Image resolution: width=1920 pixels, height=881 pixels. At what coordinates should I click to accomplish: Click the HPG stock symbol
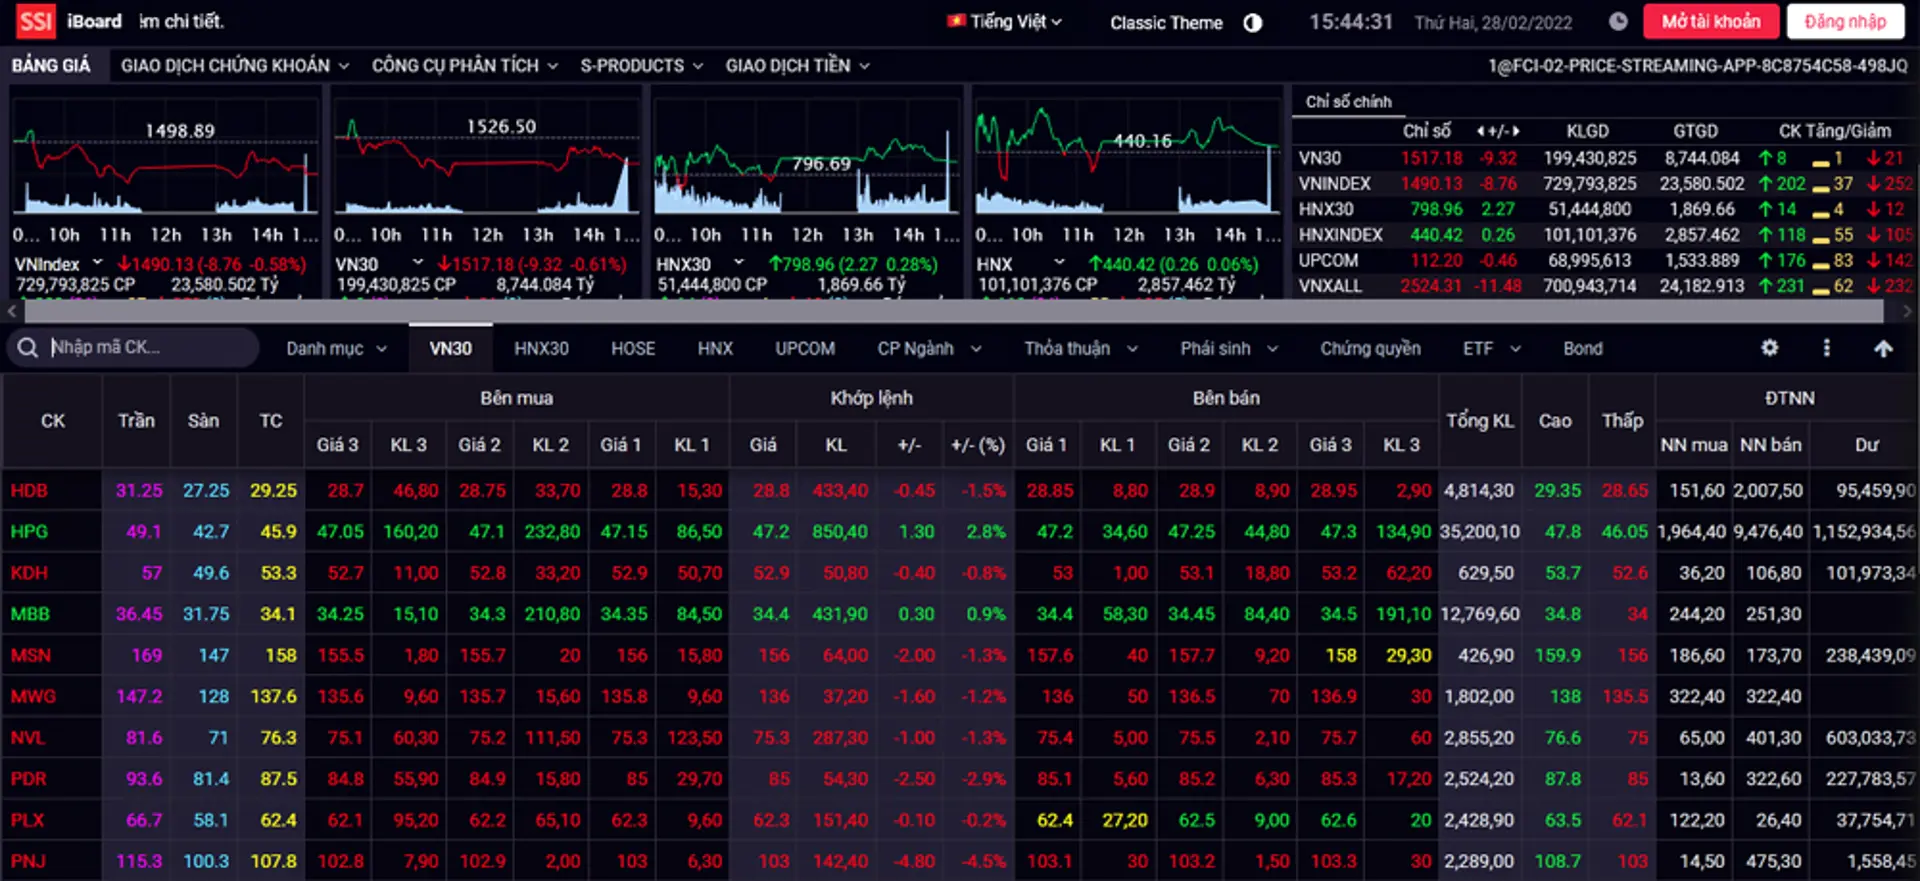pyautogui.click(x=29, y=532)
